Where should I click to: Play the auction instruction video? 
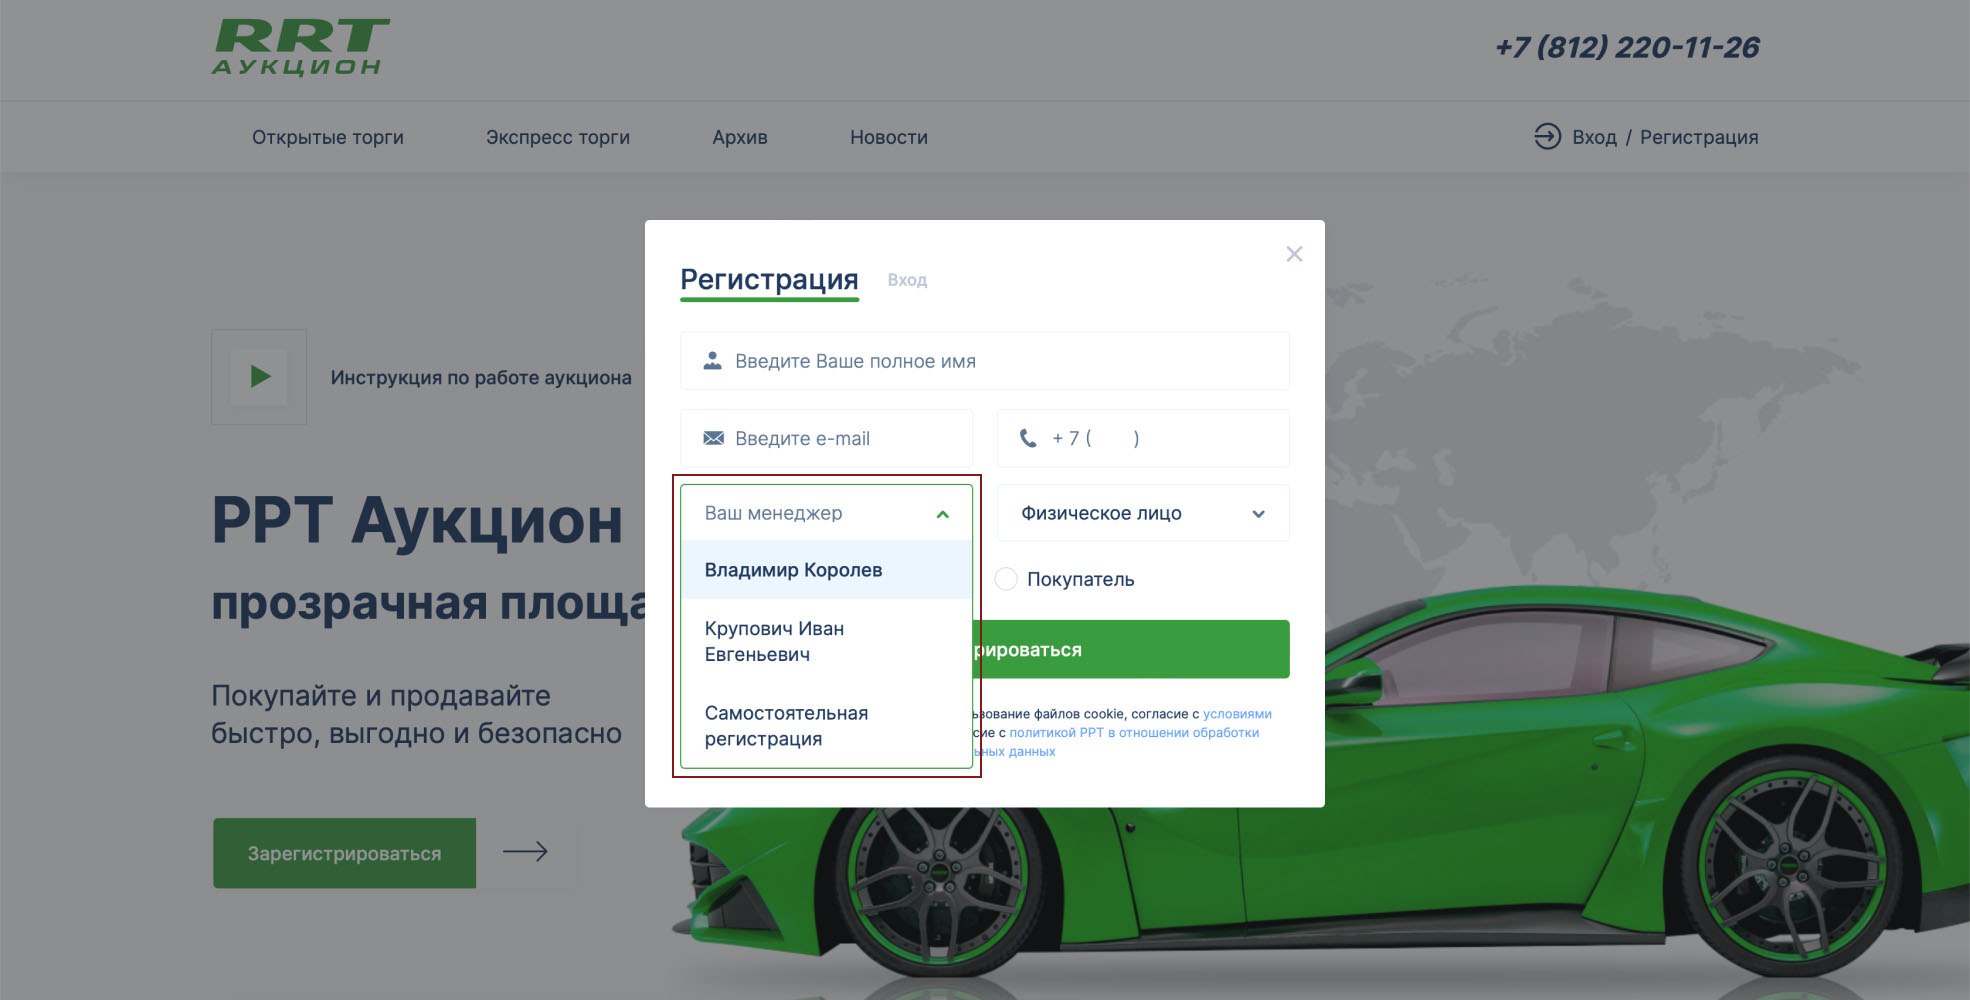pos(259,377)
